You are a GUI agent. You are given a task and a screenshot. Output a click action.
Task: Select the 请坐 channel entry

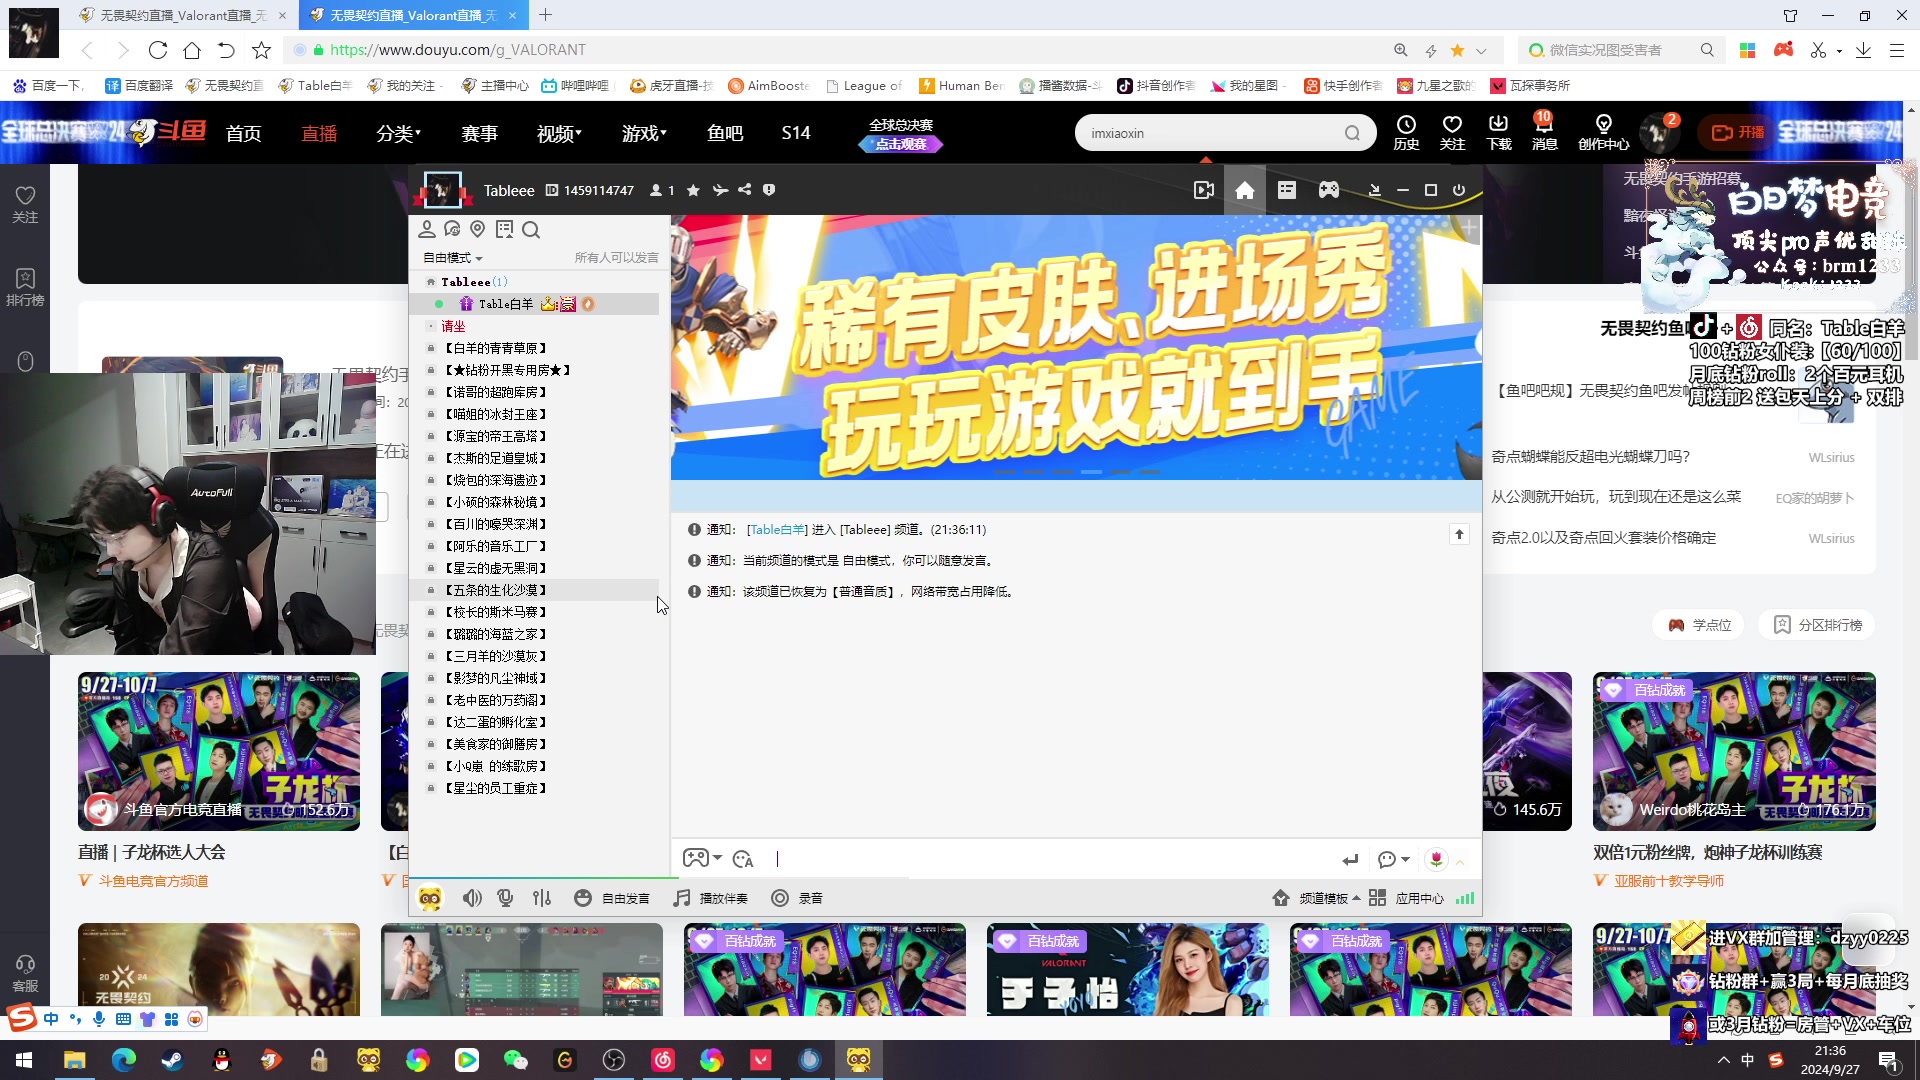453,326
